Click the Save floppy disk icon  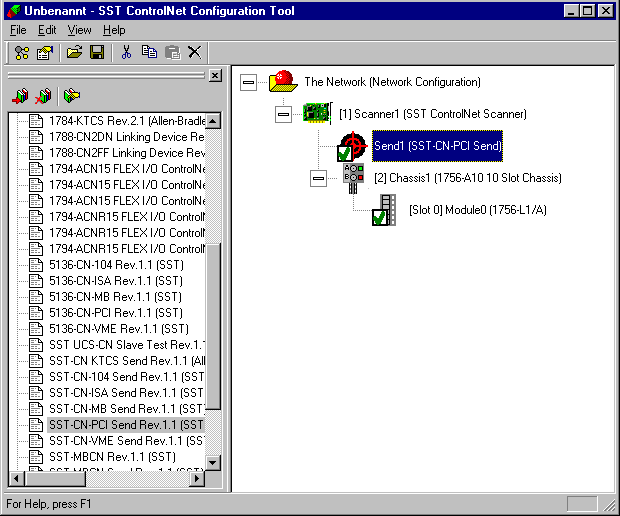click(x=97, y=53)
